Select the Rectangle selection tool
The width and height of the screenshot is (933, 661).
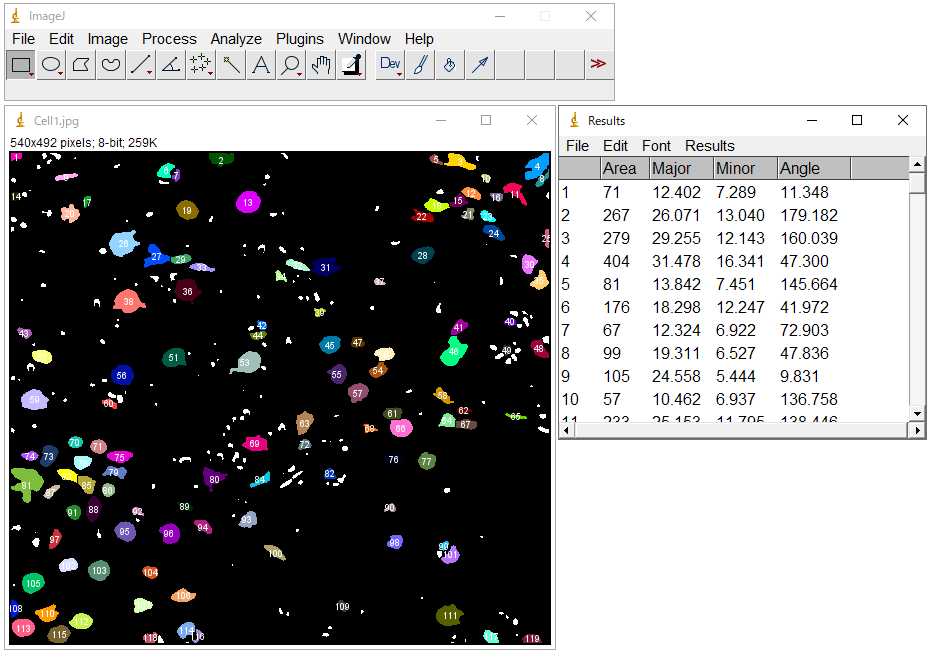point(21,65)
